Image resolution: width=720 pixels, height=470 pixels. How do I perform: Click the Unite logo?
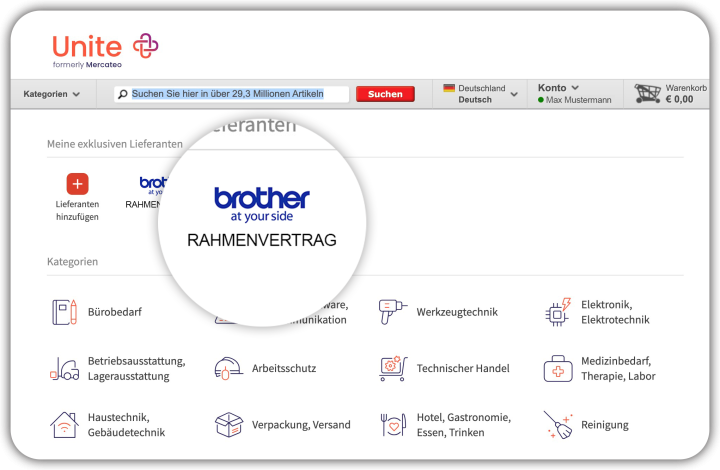(104, 48)
